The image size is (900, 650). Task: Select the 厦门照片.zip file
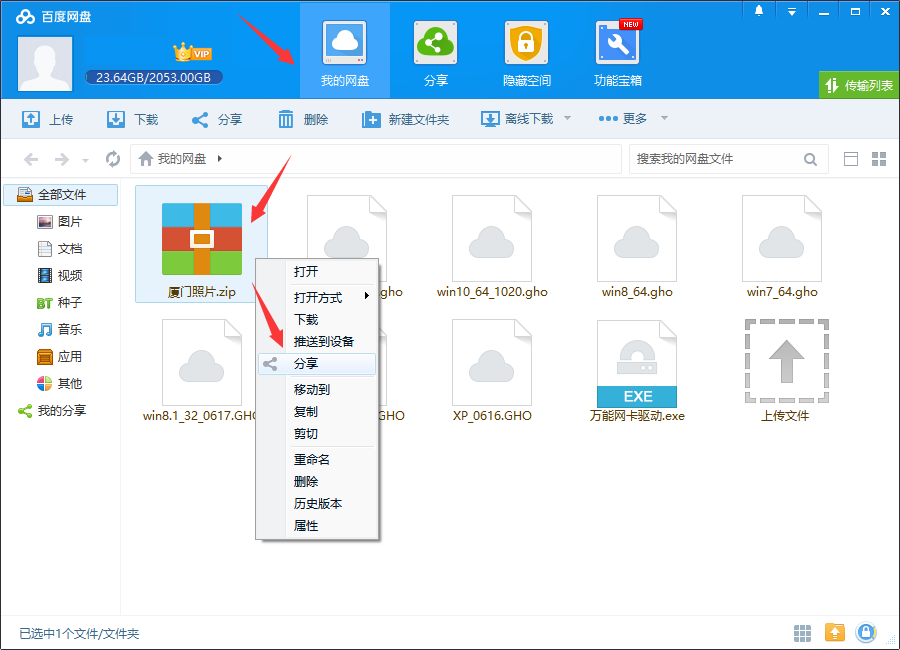[201, 244]
